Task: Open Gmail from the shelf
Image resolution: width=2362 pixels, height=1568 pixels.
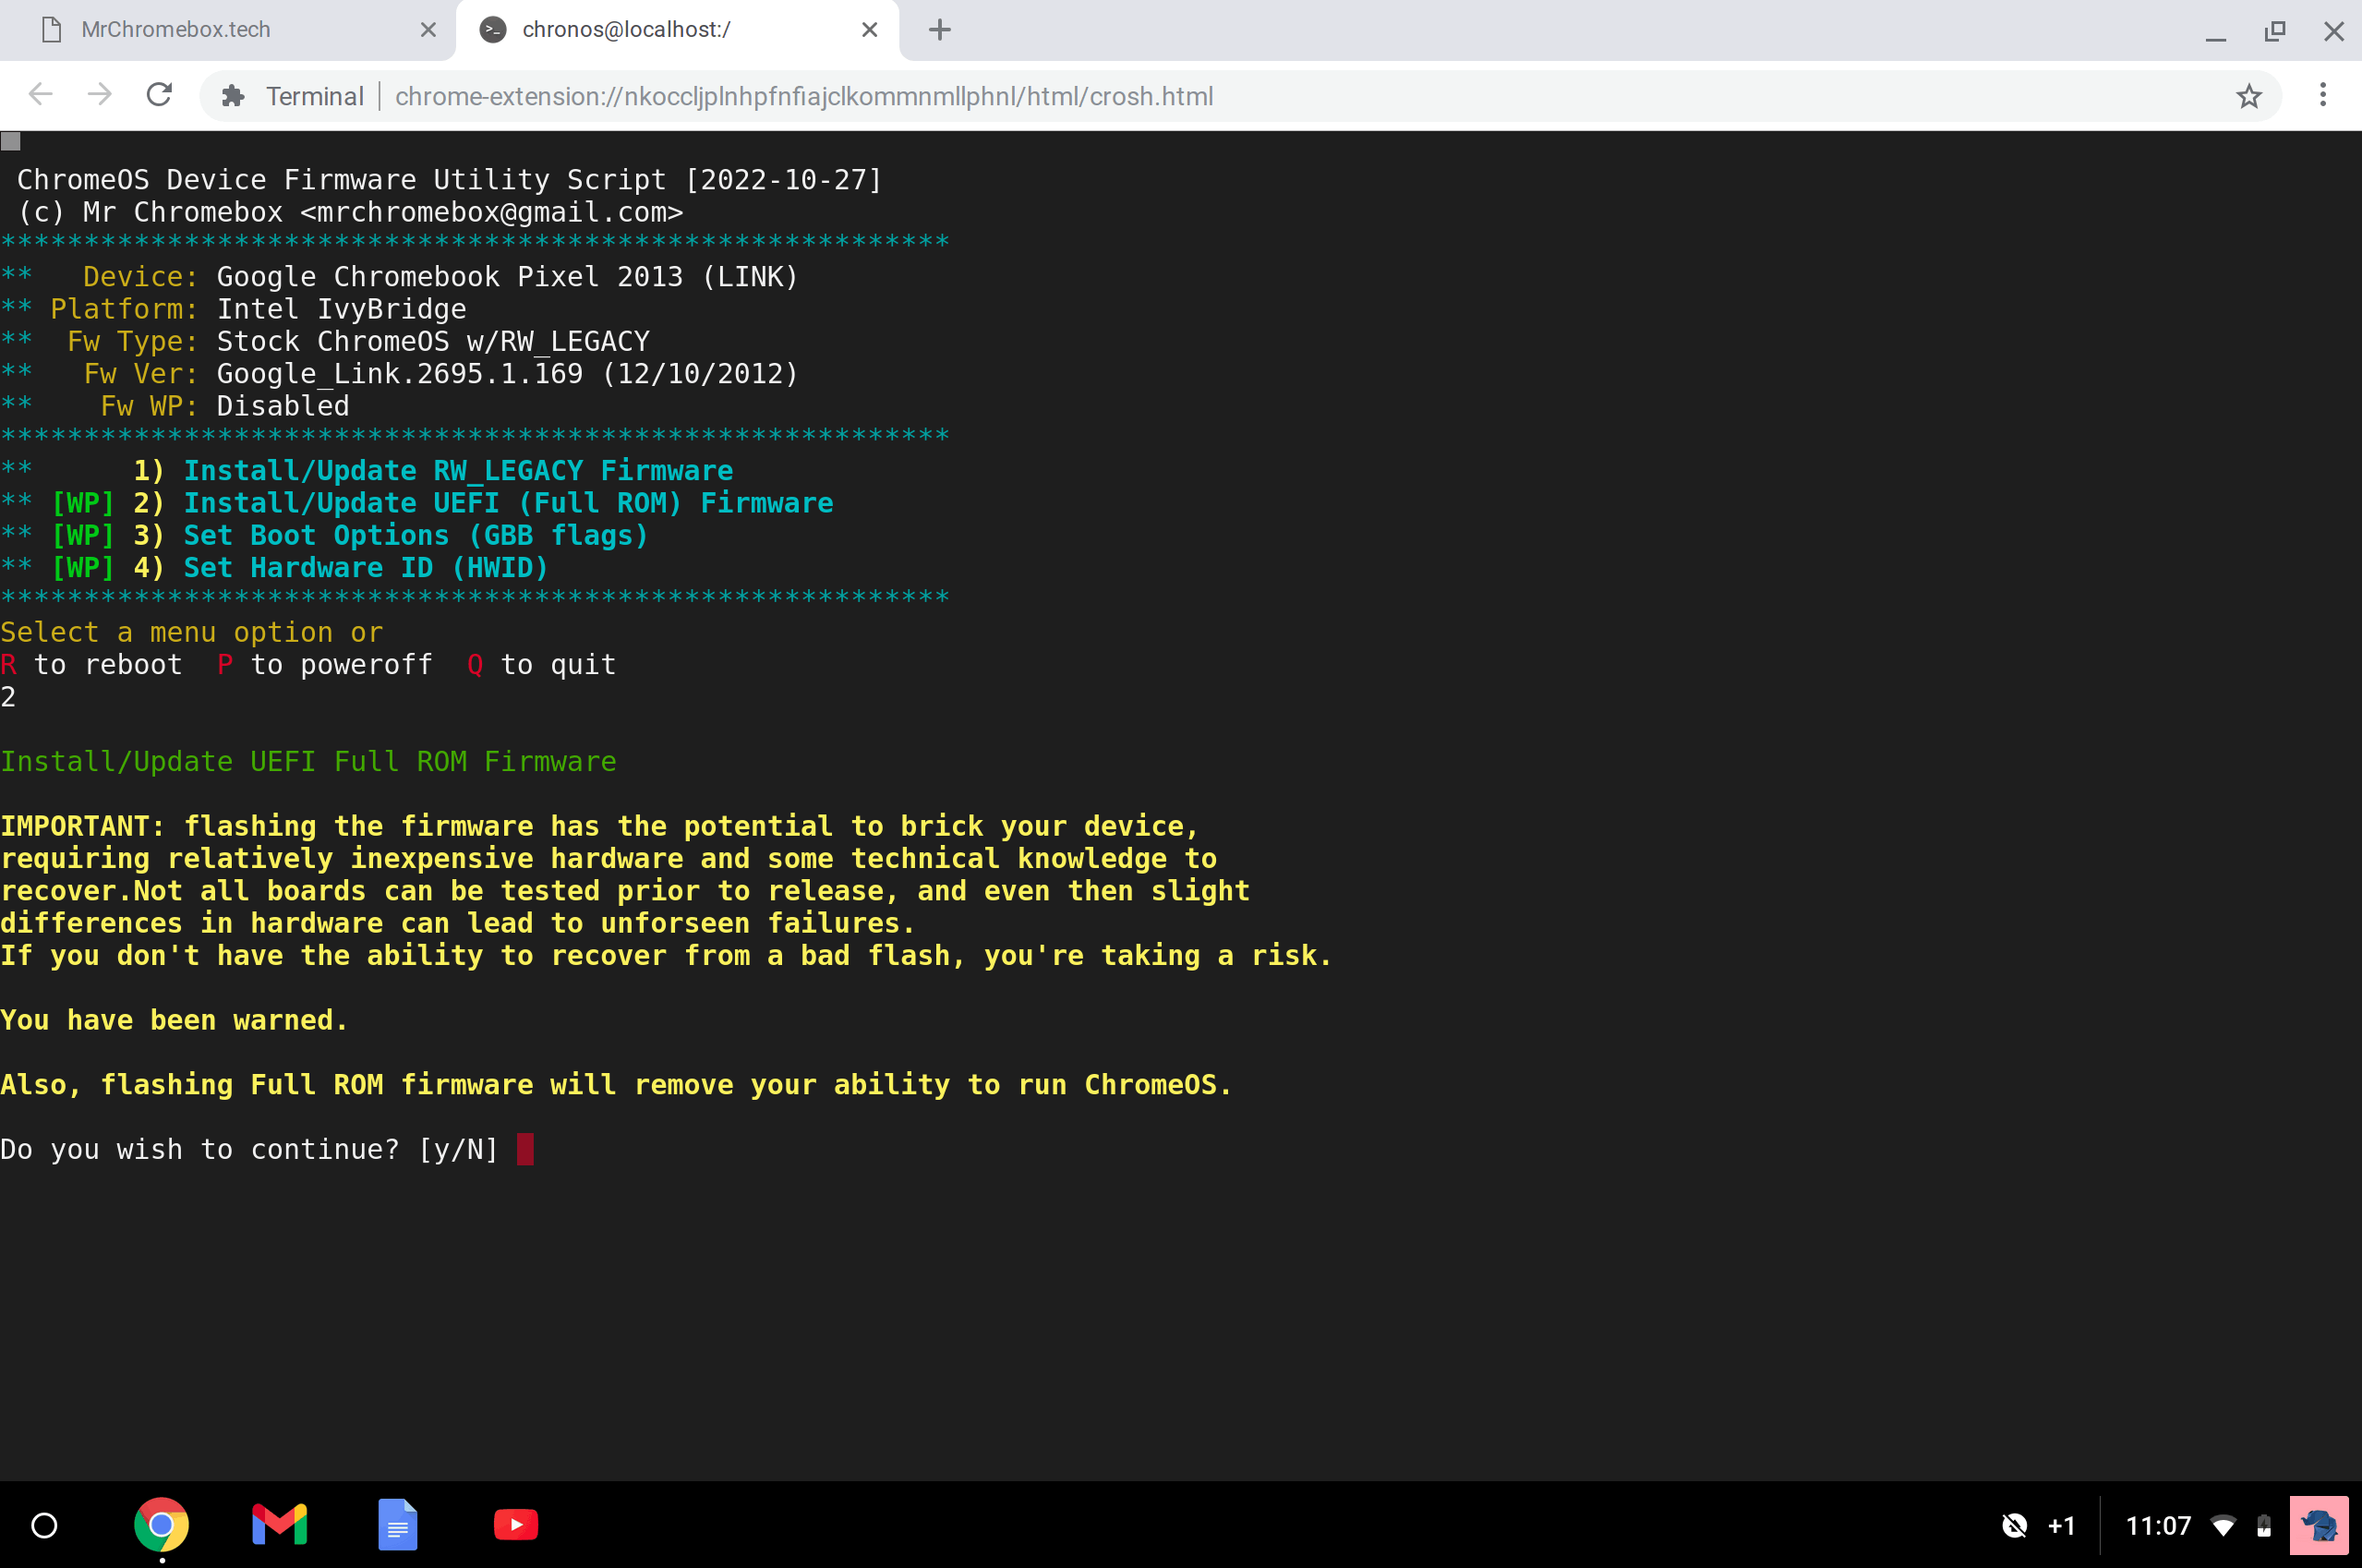Action: (279, 1525)
